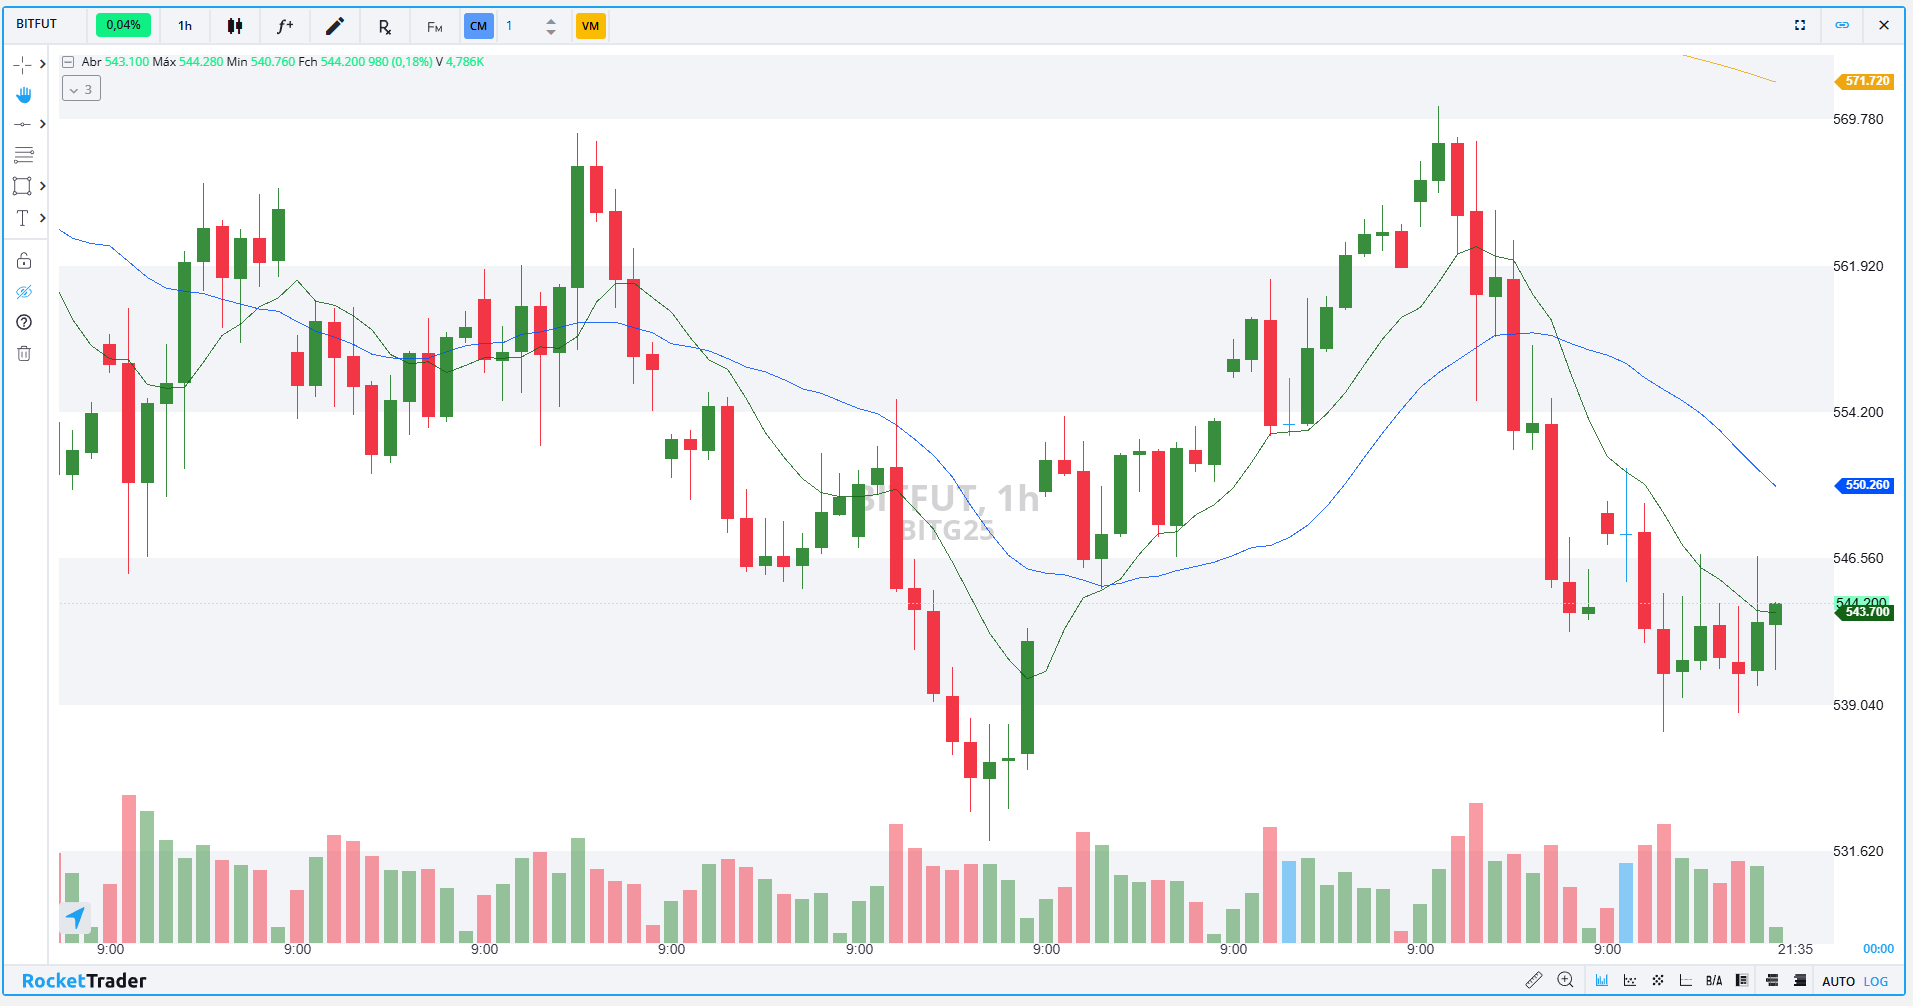Open the ruler measurement tool
Screen dimensions: 1913x1006
click(x=1533, y=980)
